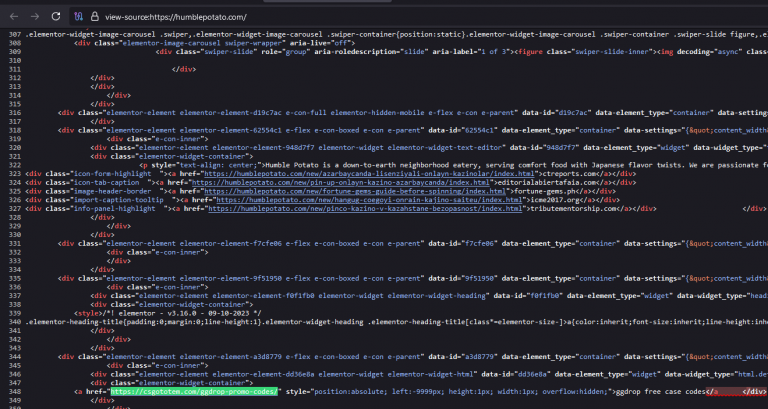Focus the address bar showing view-source:https://humblepotato.com/
The width and height of the screenshot is (768, 409).
pos(421,17)
